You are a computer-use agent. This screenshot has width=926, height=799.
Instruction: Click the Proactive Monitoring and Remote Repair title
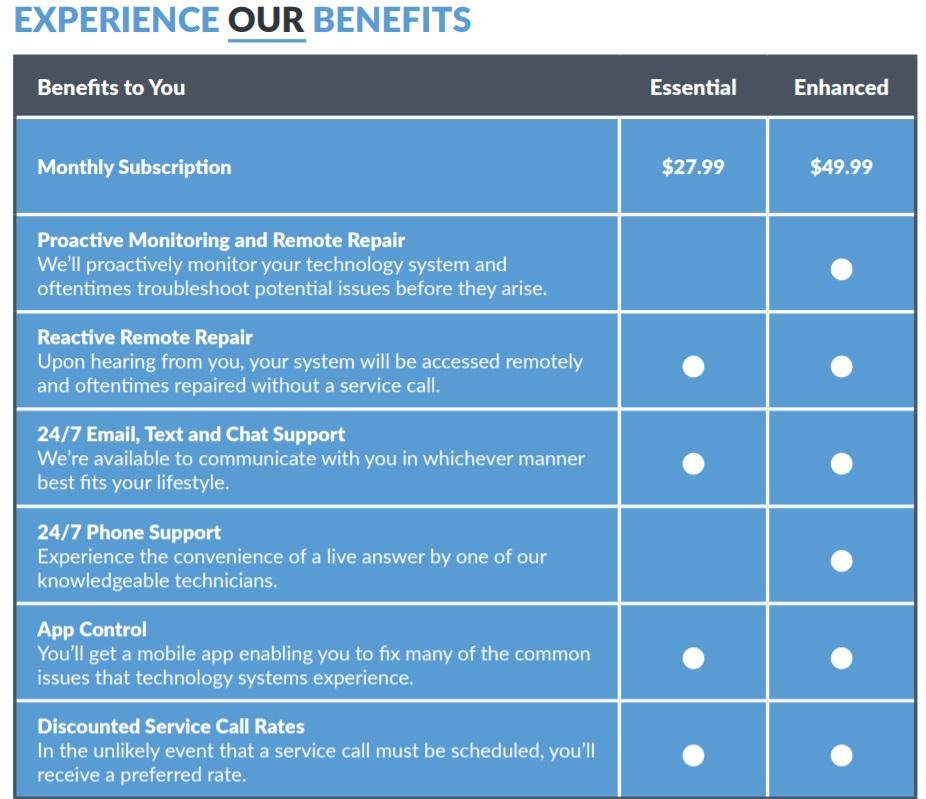coord(221,240)
